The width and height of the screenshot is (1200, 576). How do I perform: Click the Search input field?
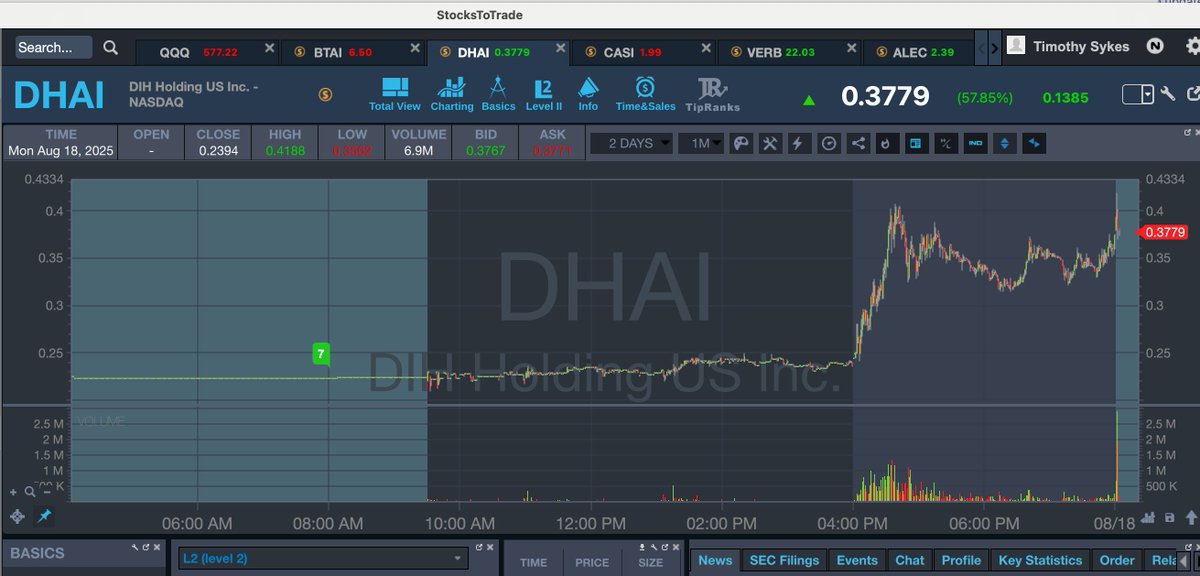53,47
